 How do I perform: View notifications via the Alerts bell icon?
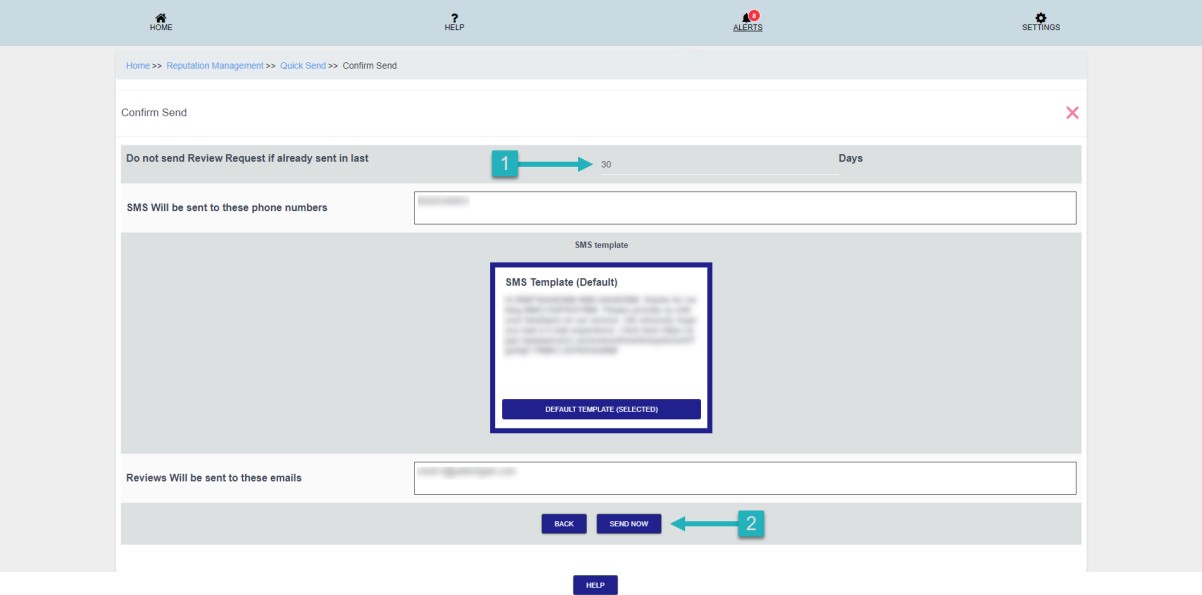pyautogui.click(x=745, y=18)
